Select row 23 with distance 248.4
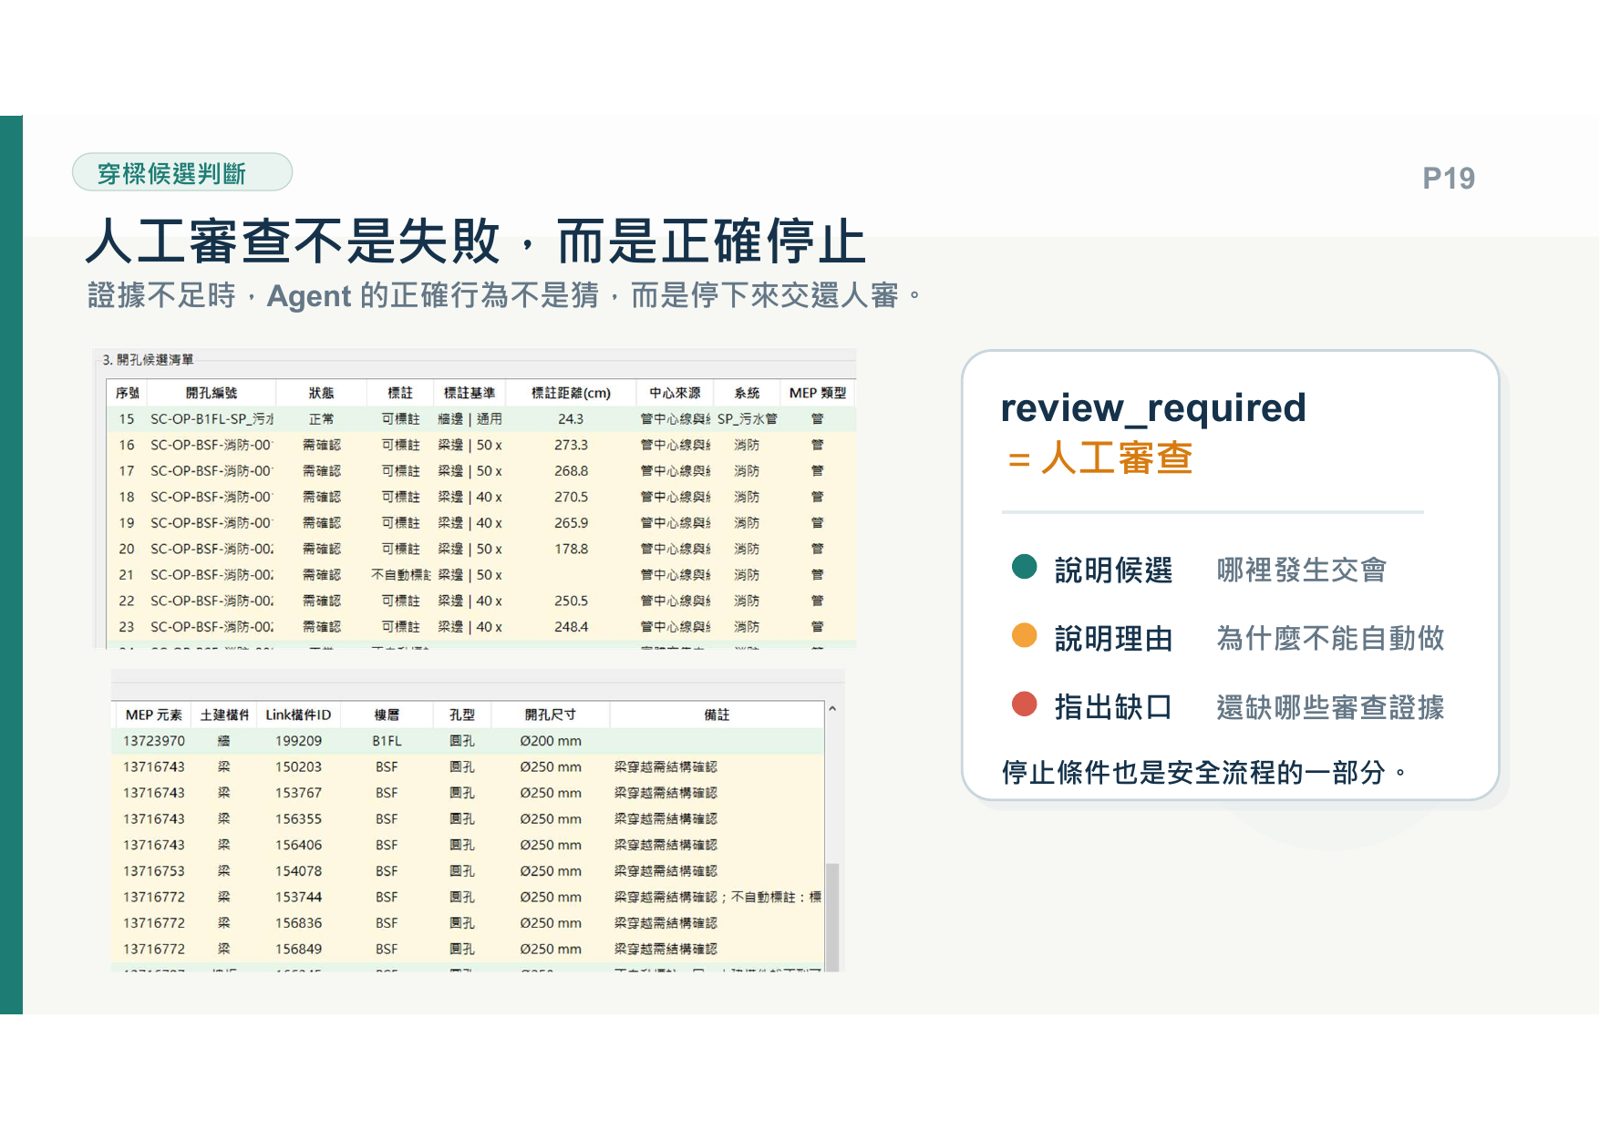 point(480,627)
